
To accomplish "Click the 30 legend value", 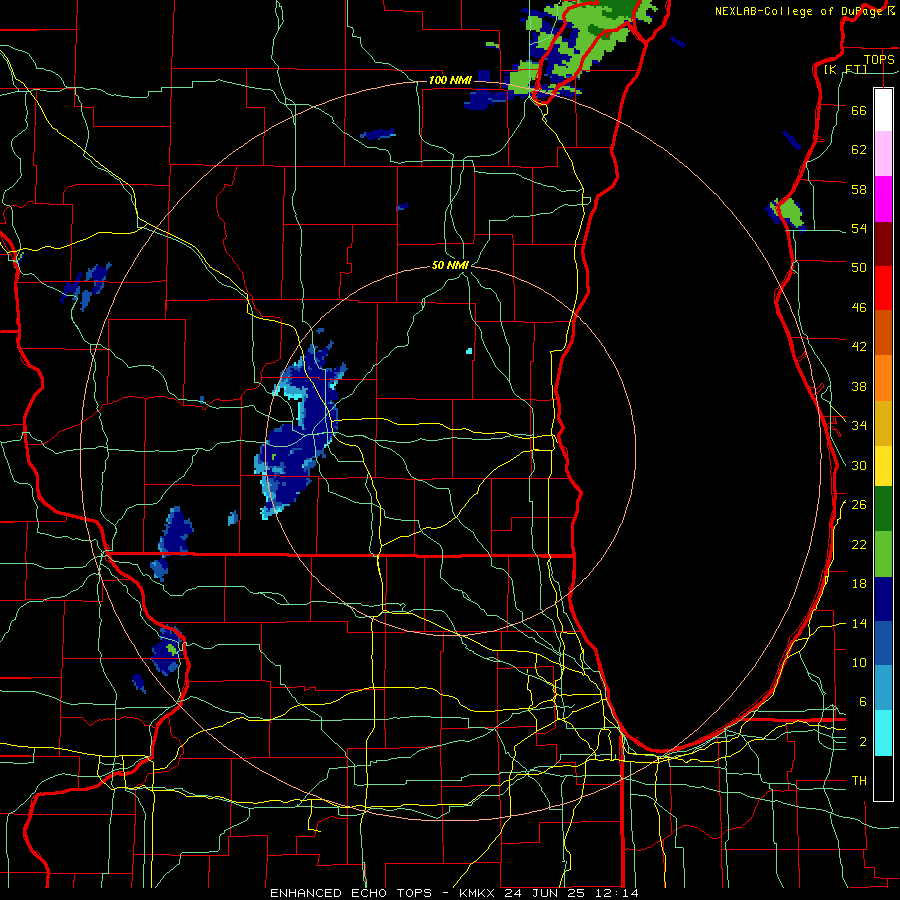I will pyautogui.click(x=859, y=465).
